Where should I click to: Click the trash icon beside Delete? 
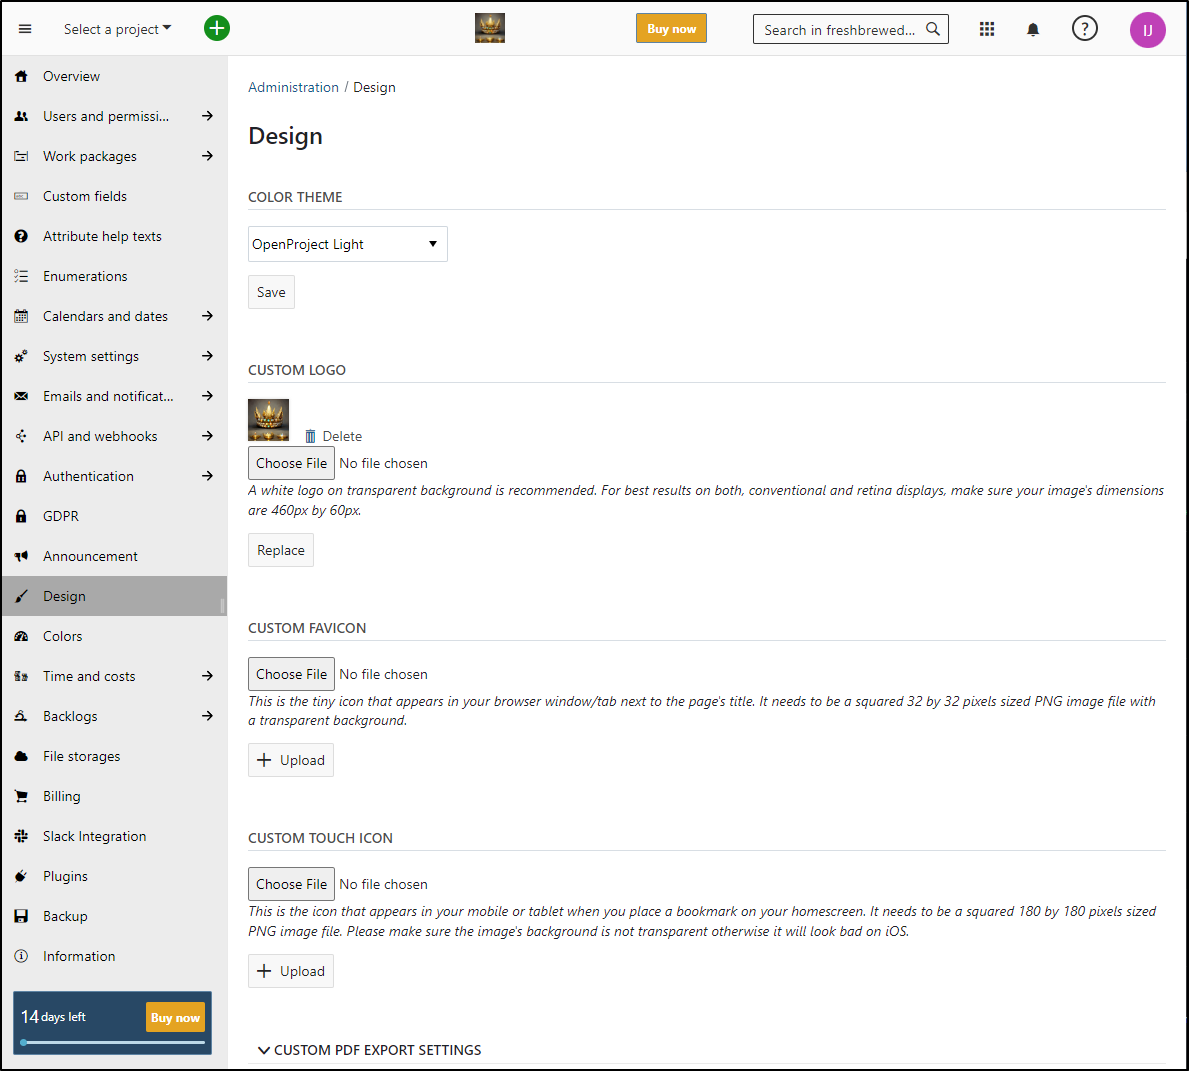click(x=310, y=436)
